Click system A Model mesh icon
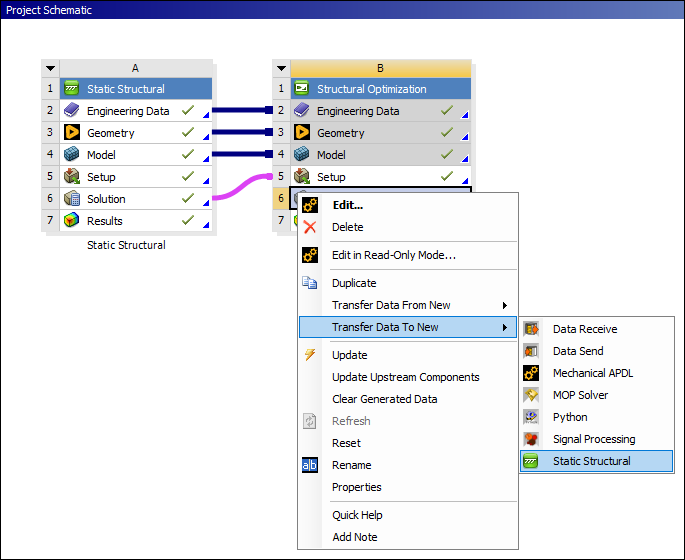The width and height of the screenshot is (685, 560). pyautogui.click(x=72, y=154)
